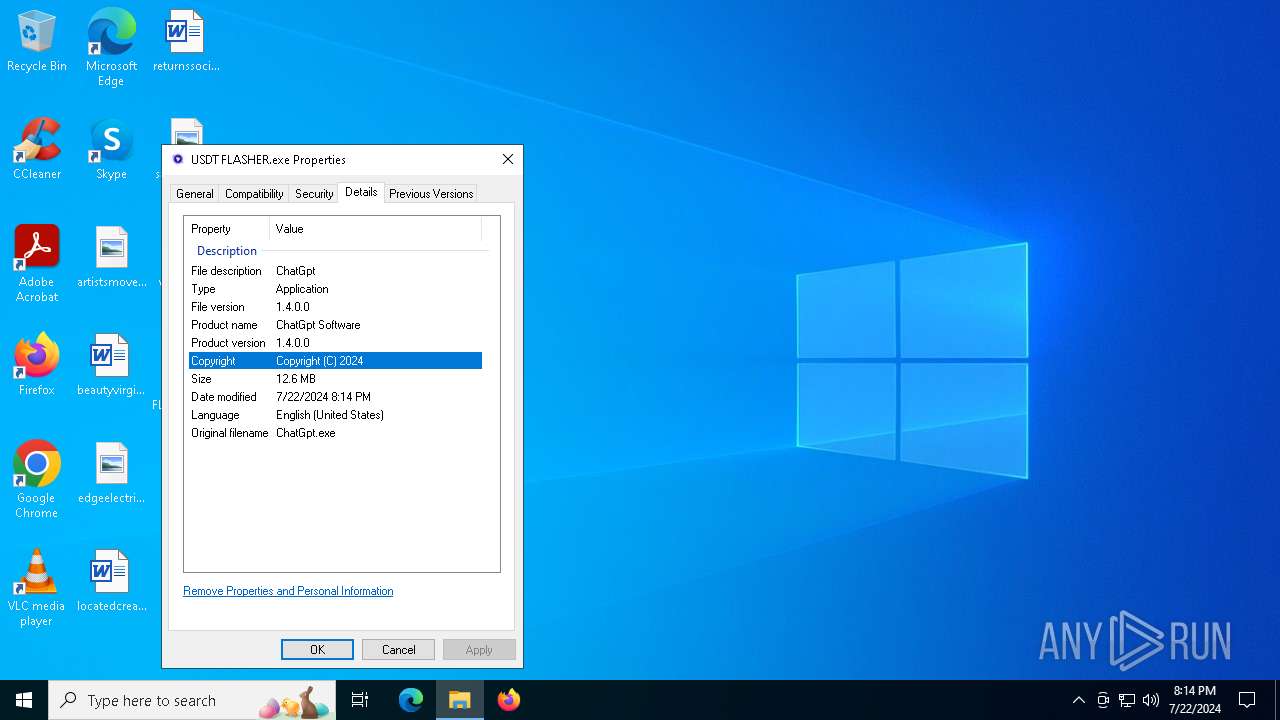Launch Adobe Acrobat desktop icon
1280x720 pixels.
[x=37, y=264]
